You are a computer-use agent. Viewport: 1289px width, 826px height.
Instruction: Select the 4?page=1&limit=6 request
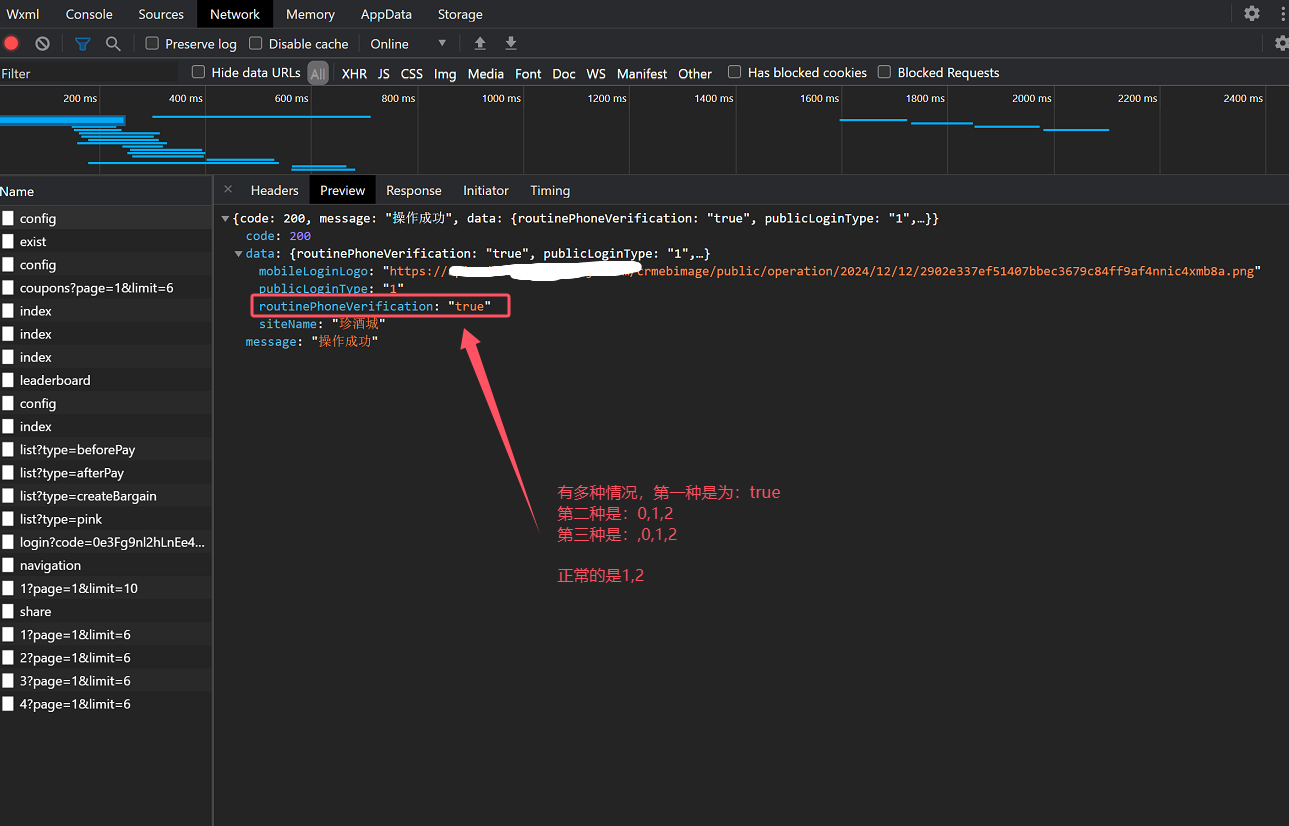tap(105, 704)
